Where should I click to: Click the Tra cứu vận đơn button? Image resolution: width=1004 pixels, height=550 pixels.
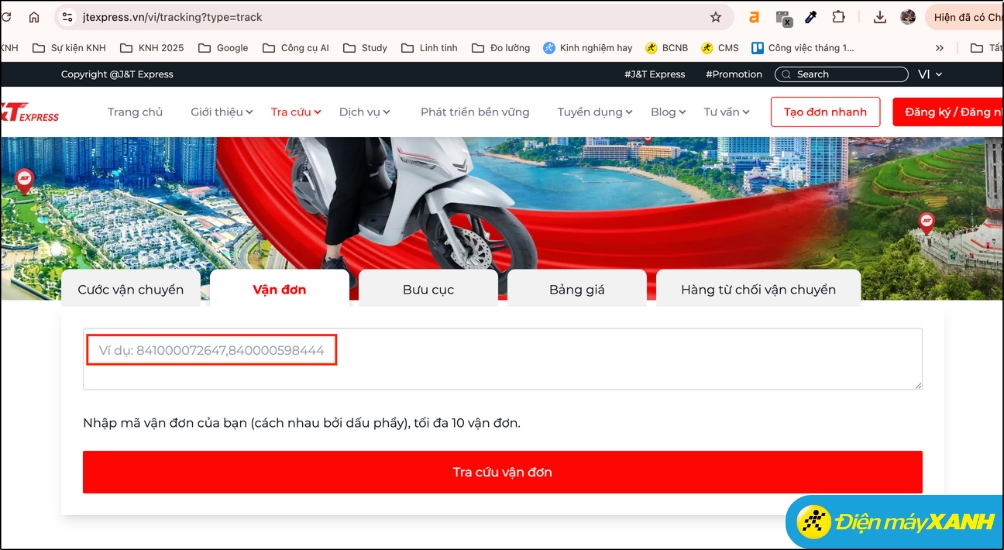coord(503,472)
